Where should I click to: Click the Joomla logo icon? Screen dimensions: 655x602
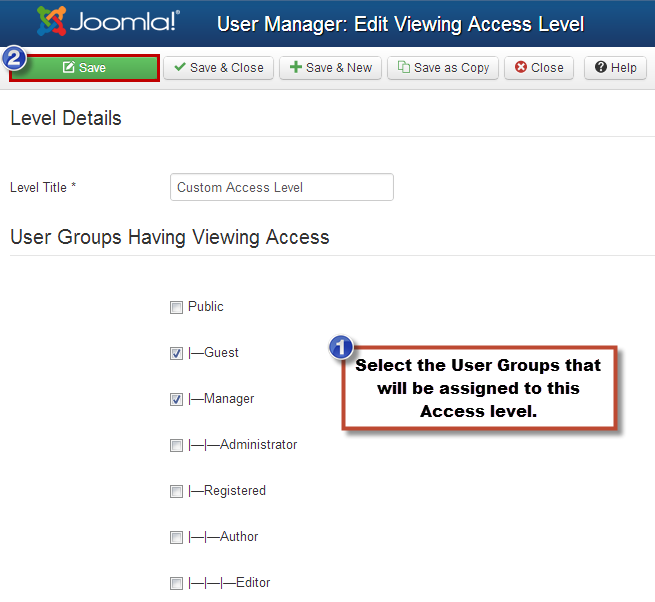pyautogui.click(x=52, y=21)
